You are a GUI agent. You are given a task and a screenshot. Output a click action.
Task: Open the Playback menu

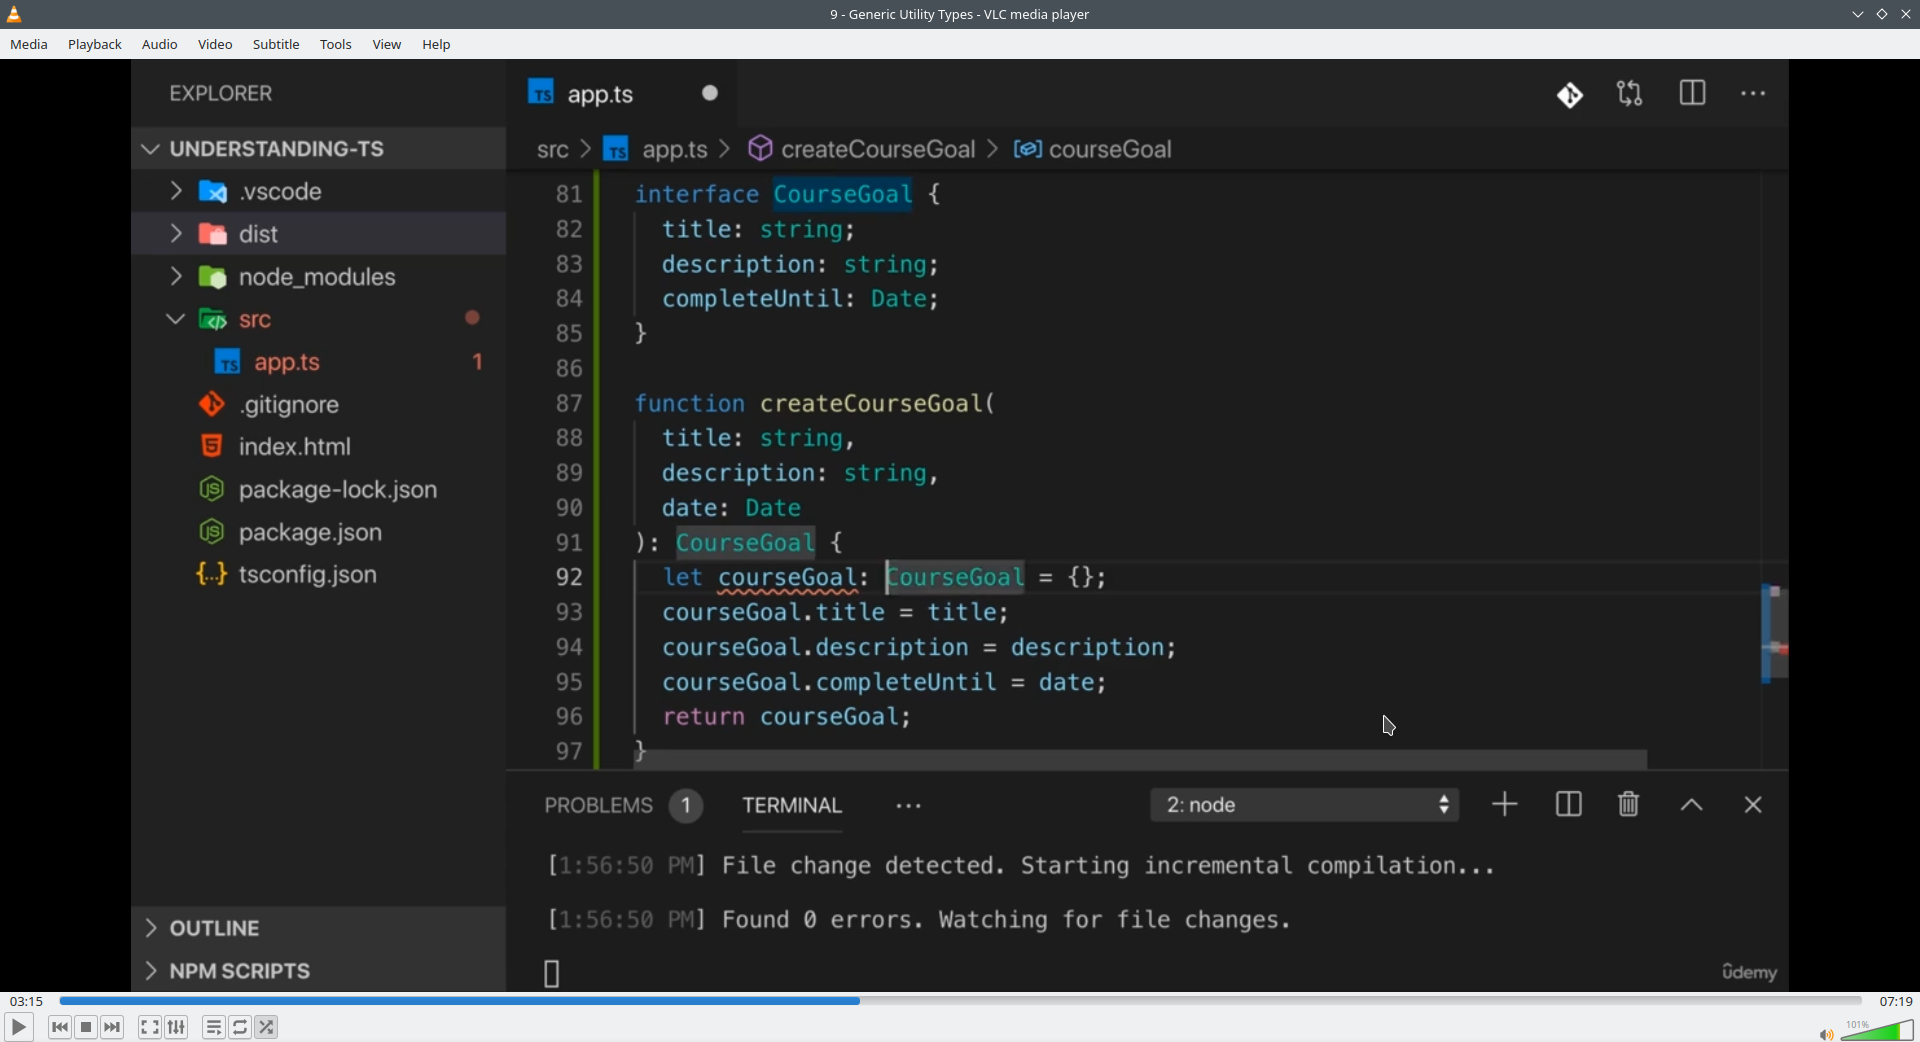[x=95, y=44]
